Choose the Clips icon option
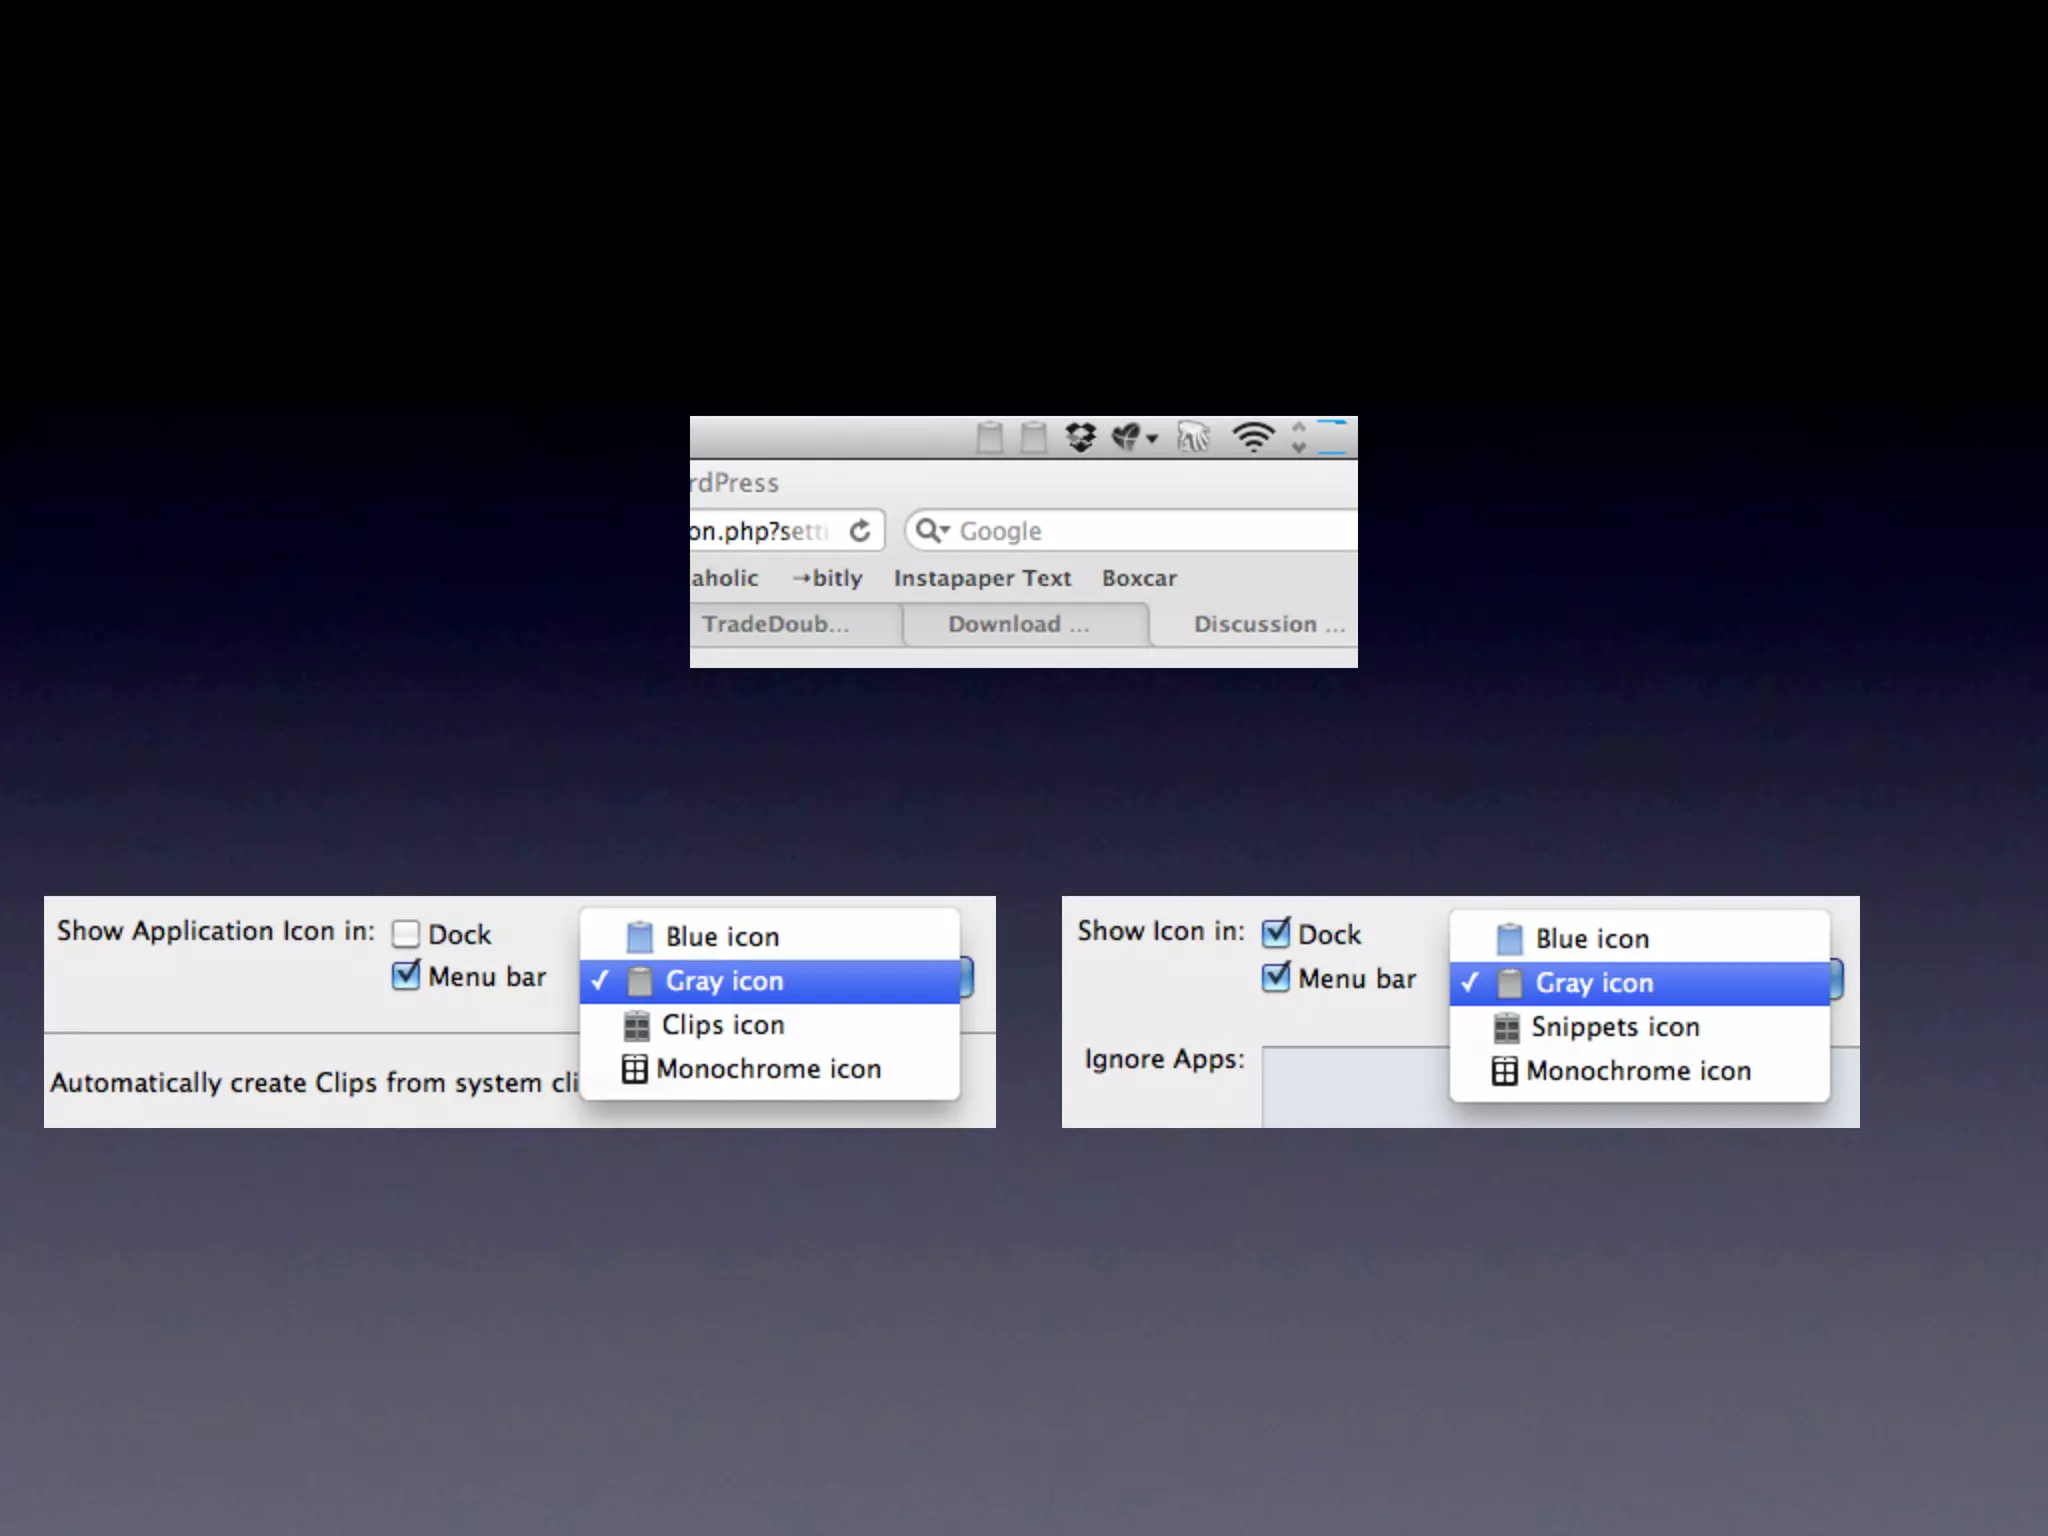The height and width of the screenshot is (1536, 2048). tap(722, 1025)
